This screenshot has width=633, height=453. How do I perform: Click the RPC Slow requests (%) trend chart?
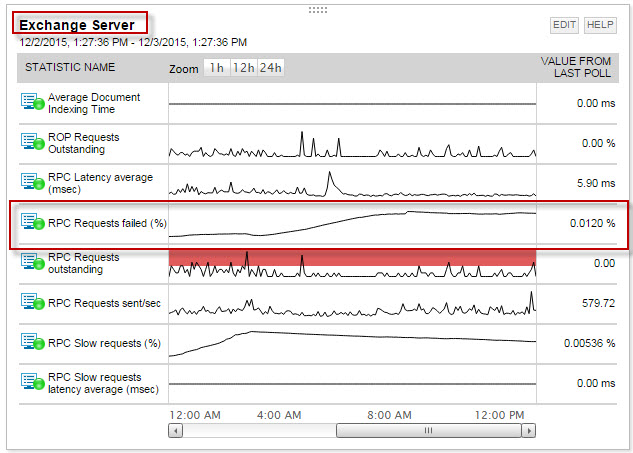tap(352, 344)
